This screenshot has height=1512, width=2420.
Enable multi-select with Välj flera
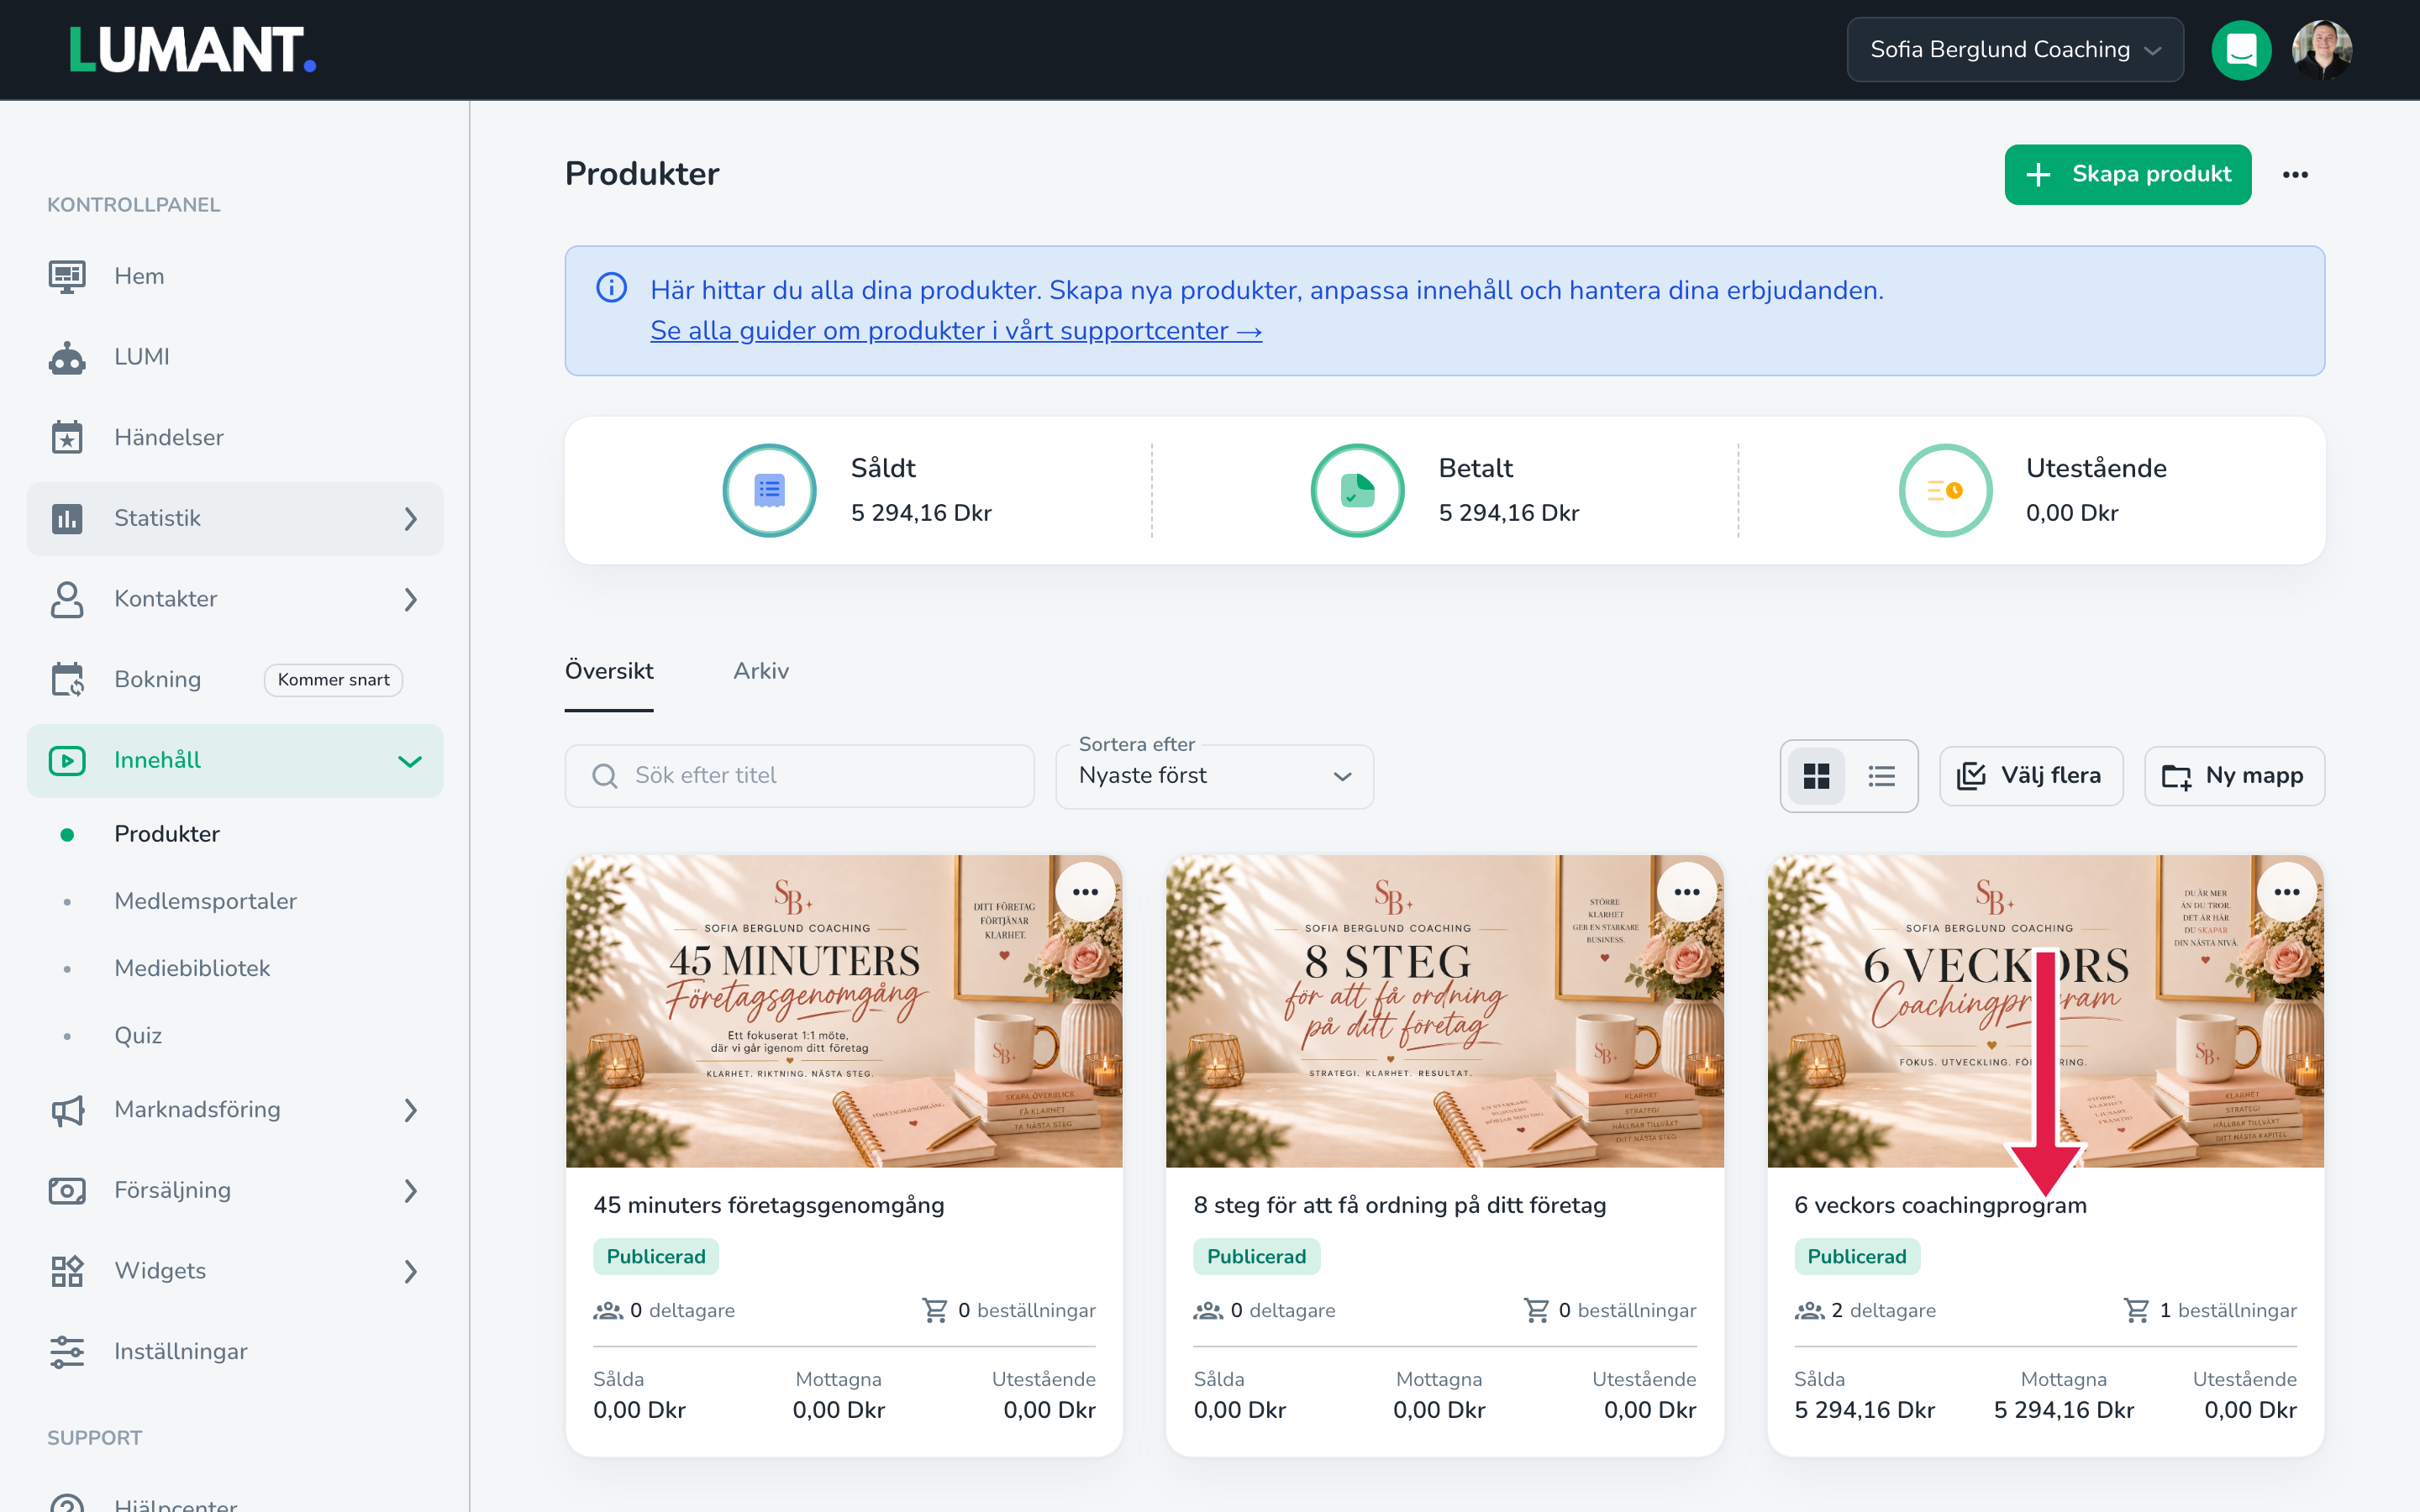(2031, 776)
